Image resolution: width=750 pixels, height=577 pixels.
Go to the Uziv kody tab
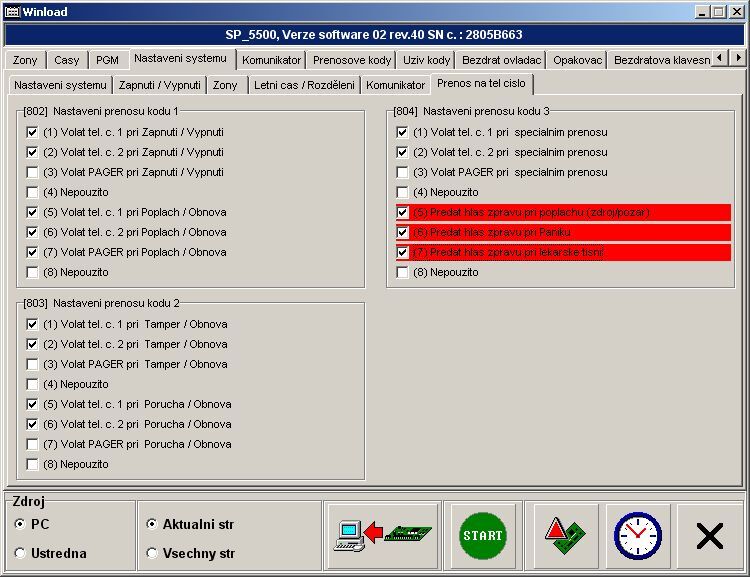click(426, 60)
